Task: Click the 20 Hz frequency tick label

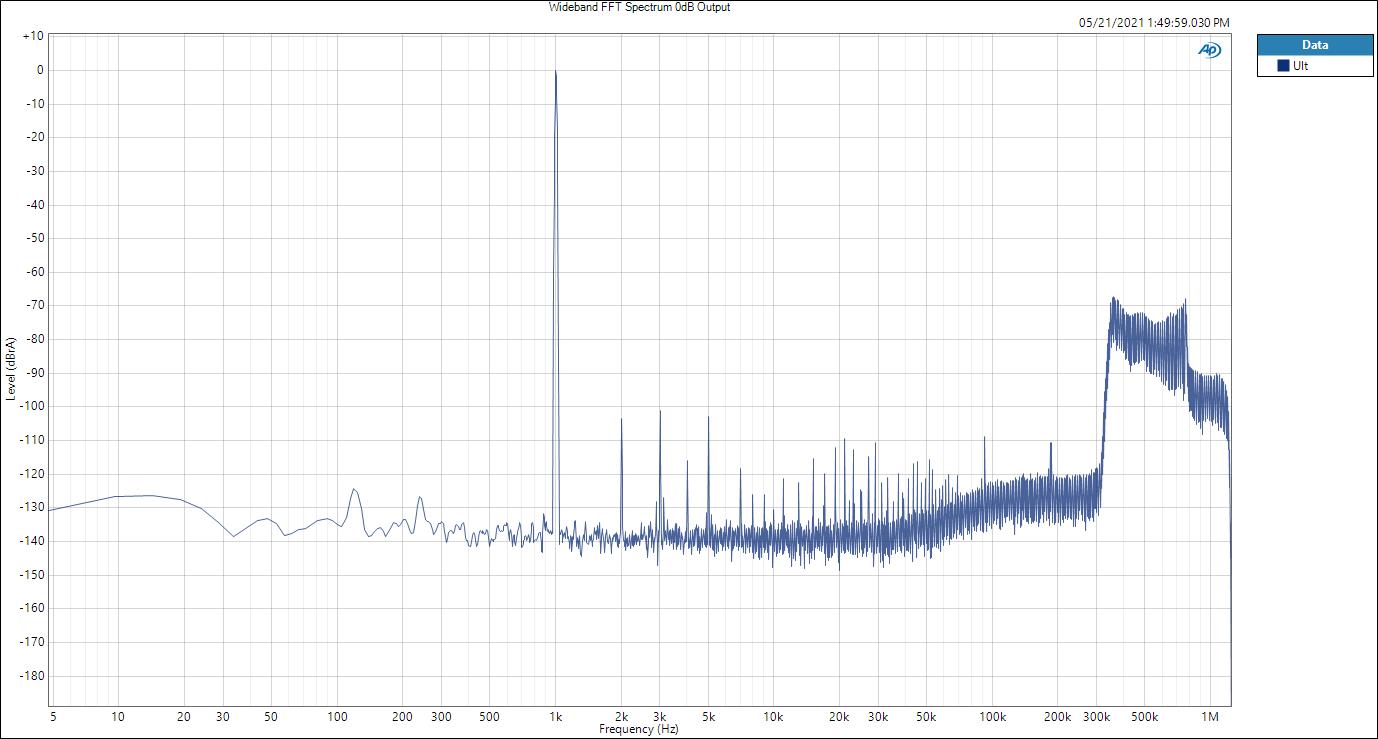Action: (184, 717)
